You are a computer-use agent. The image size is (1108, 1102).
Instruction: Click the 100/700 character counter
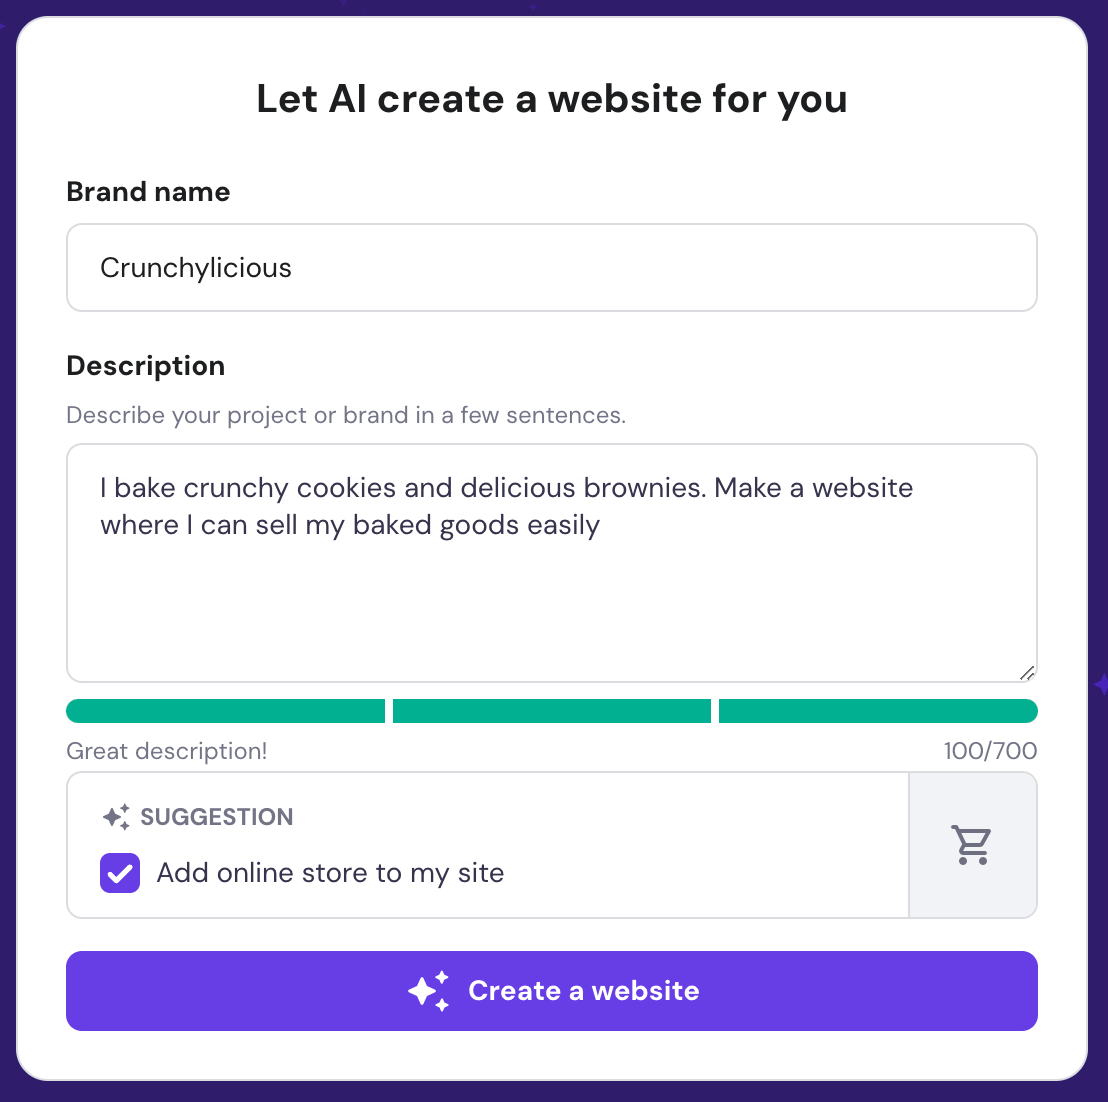click(990, 750)
